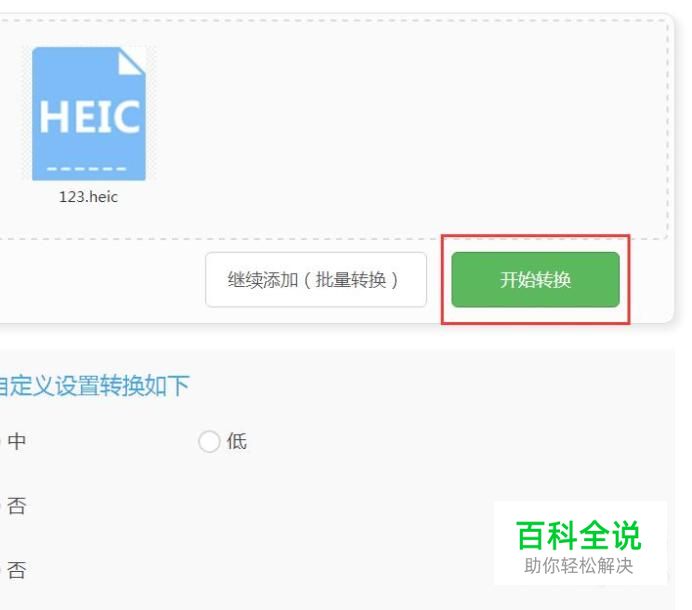Screen dimensions: 692x610
Task: Select the 低 quality radio button circle
Action: point(209,441)
